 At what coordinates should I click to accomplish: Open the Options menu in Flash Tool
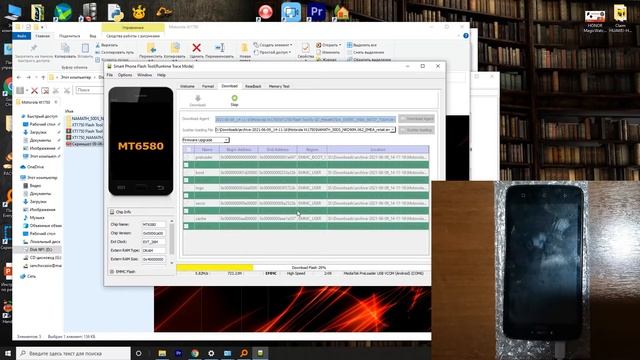(125, 75)
